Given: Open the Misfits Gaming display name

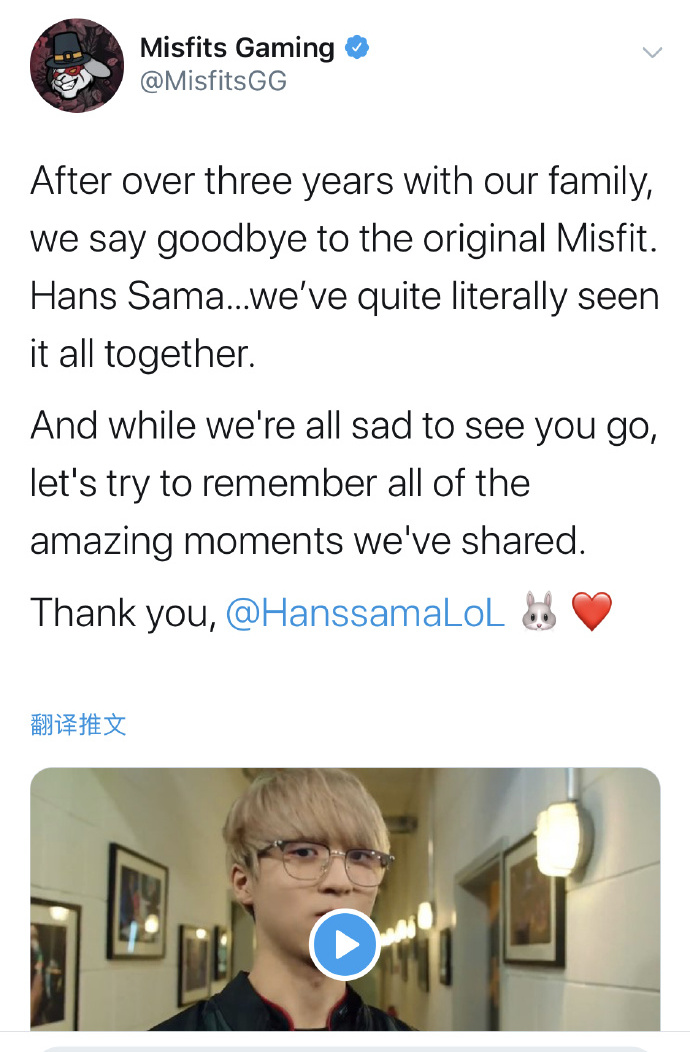Looking at the screenshot, I should tap(237, 48).
